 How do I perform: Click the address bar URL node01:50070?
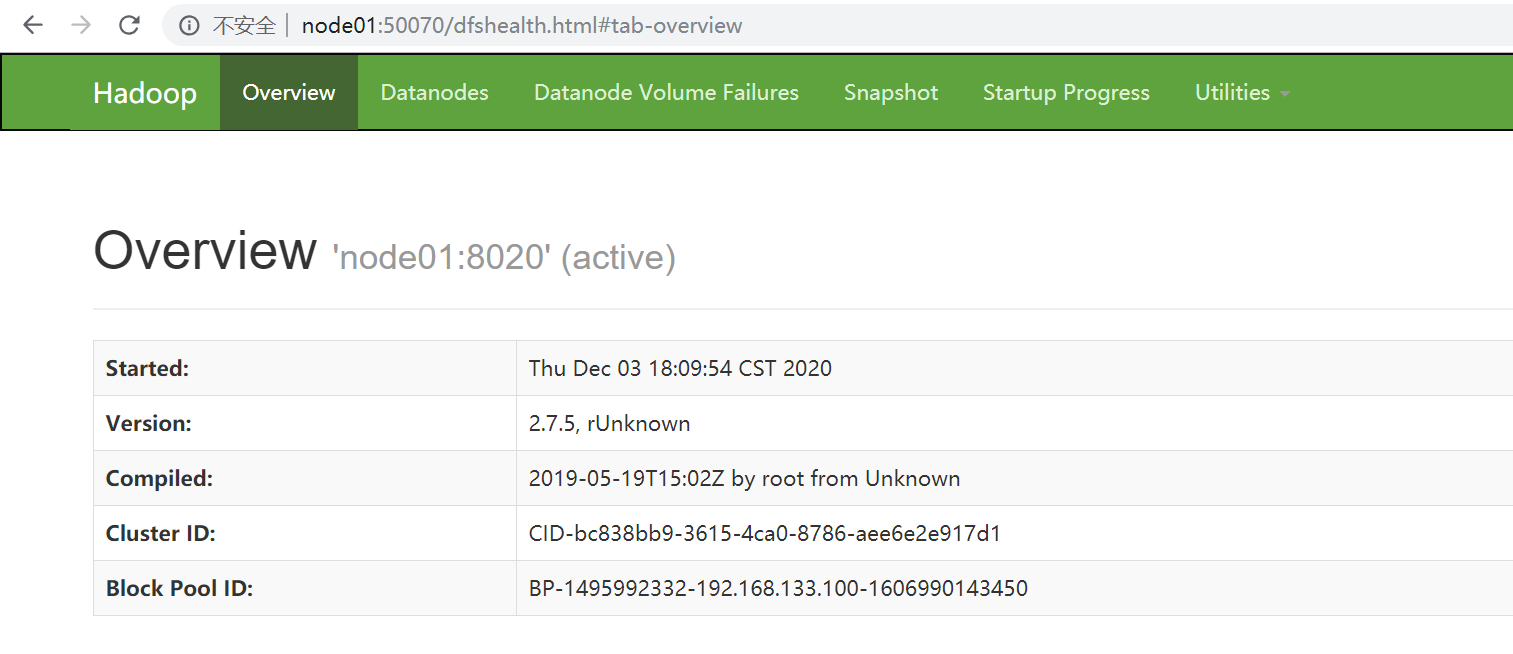(x=522, y=26)
